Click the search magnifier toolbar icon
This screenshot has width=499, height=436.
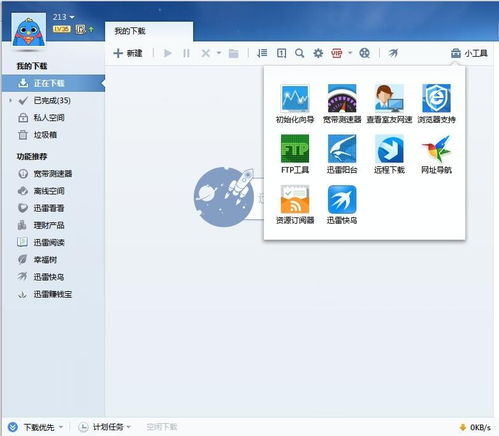click(x=299, y=53)
